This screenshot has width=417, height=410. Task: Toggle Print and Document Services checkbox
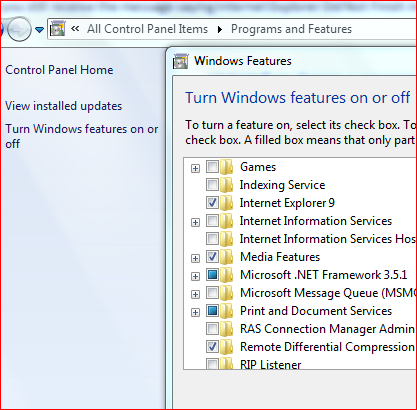pos(212,310)
